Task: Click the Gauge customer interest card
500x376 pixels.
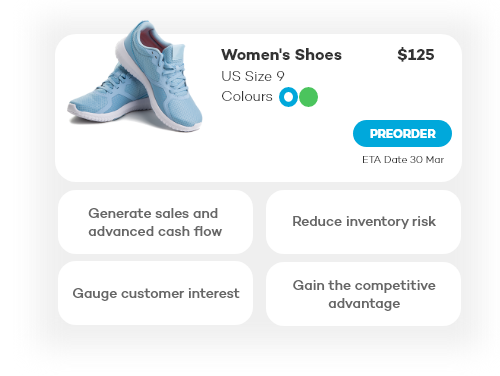Action: (155, 293)
